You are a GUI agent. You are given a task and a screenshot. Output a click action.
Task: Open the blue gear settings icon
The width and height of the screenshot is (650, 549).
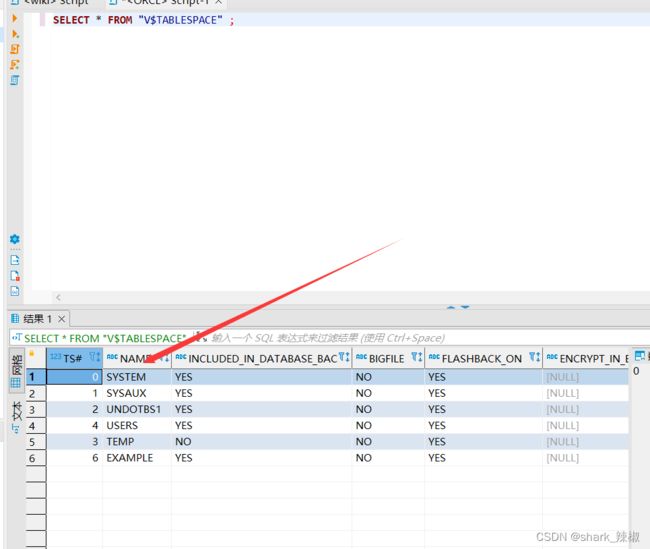click(x=15, y=239)
